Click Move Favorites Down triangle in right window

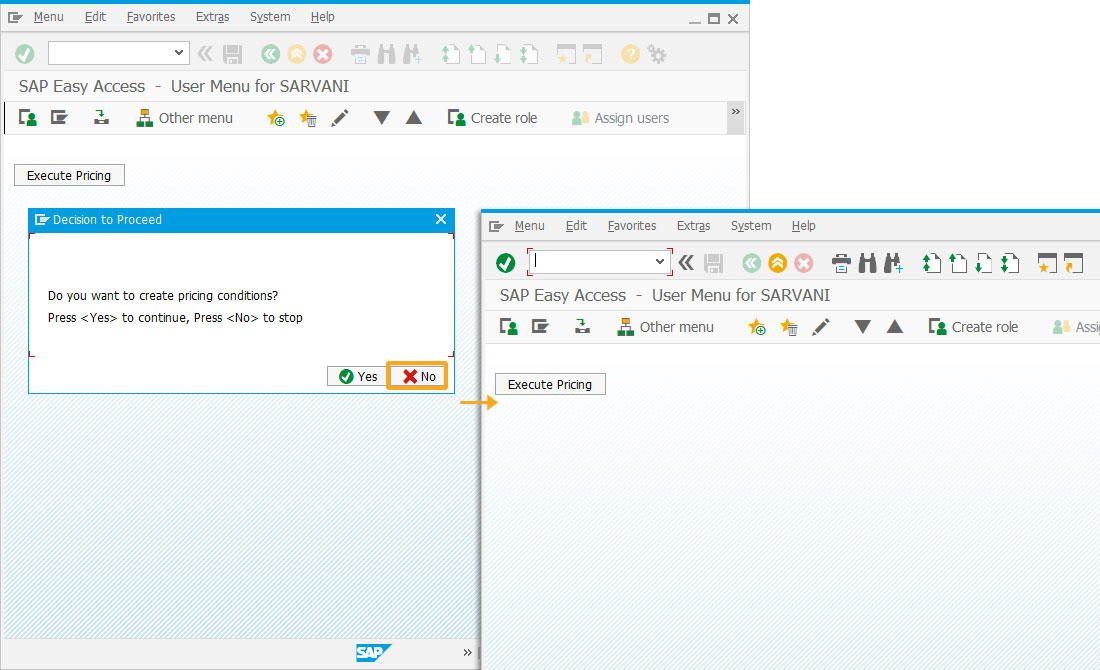[863, 327]
